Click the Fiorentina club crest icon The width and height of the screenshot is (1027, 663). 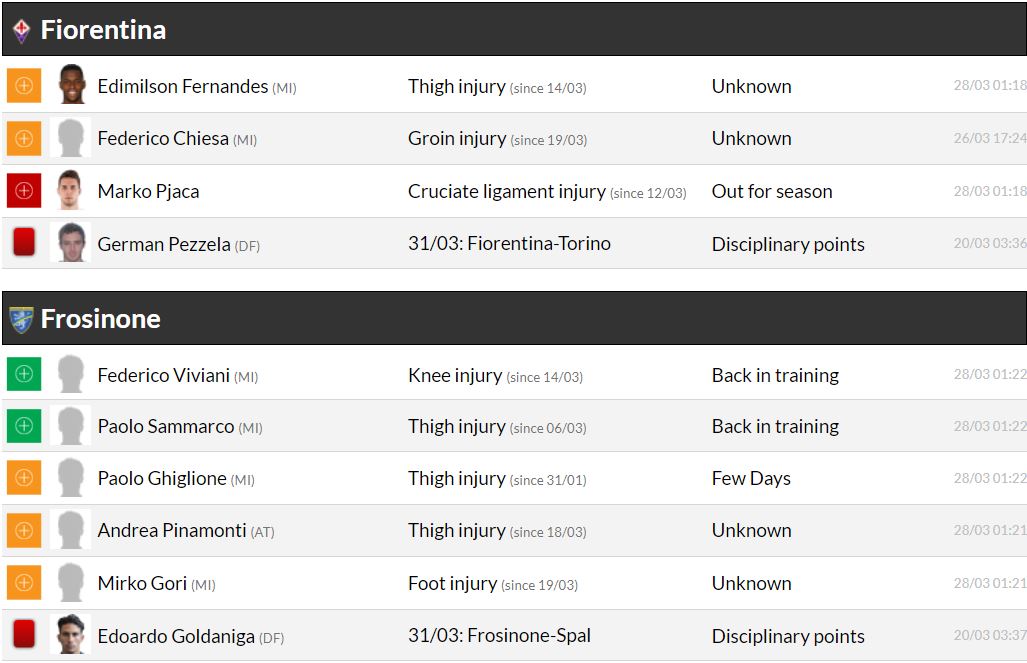(21, 31)
